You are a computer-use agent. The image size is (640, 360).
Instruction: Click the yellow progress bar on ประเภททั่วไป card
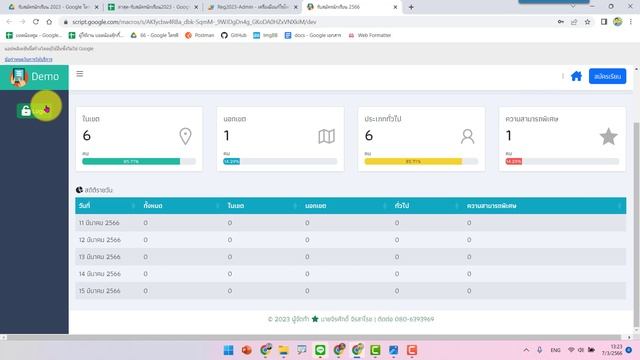point(413,161)
